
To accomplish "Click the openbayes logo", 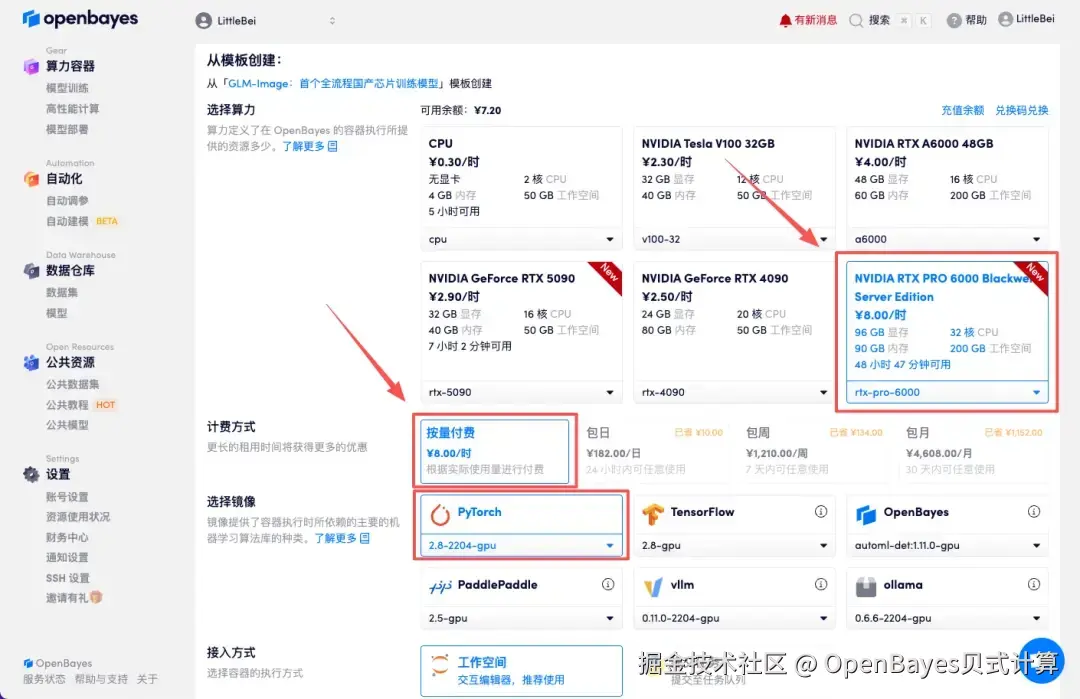I will click(80, 19).
